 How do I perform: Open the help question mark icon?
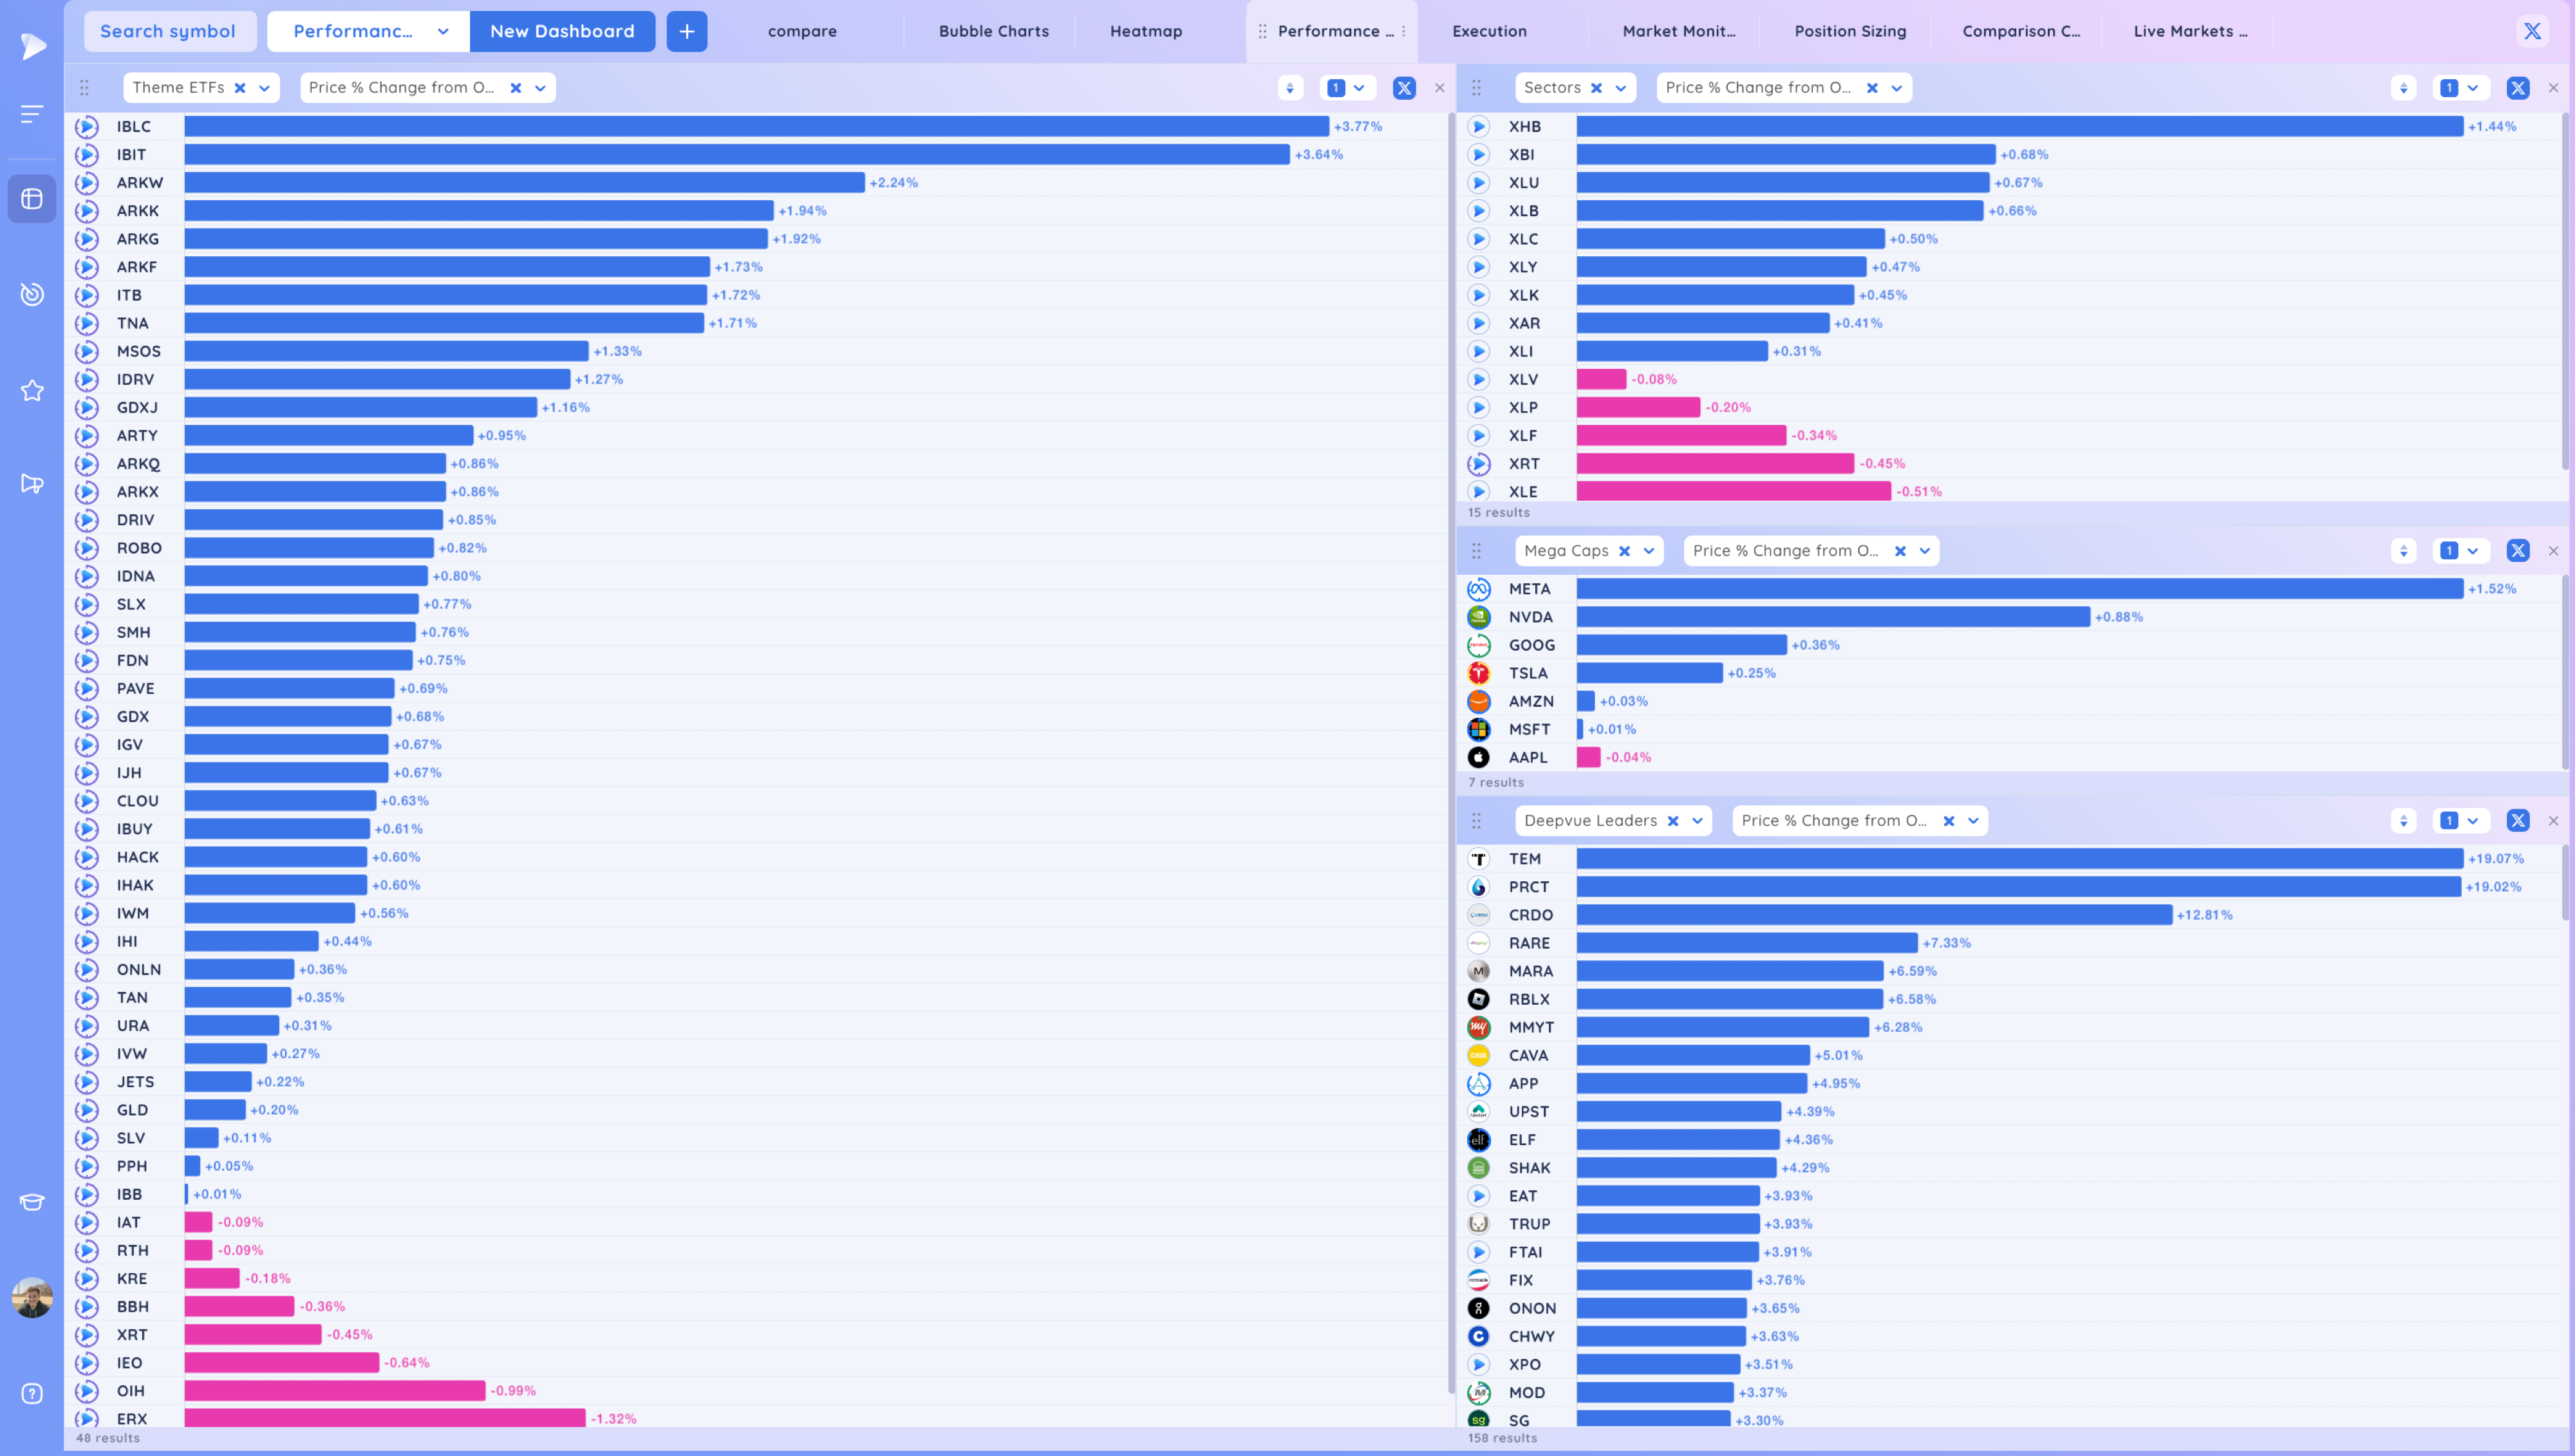[x=32, y=1393]
